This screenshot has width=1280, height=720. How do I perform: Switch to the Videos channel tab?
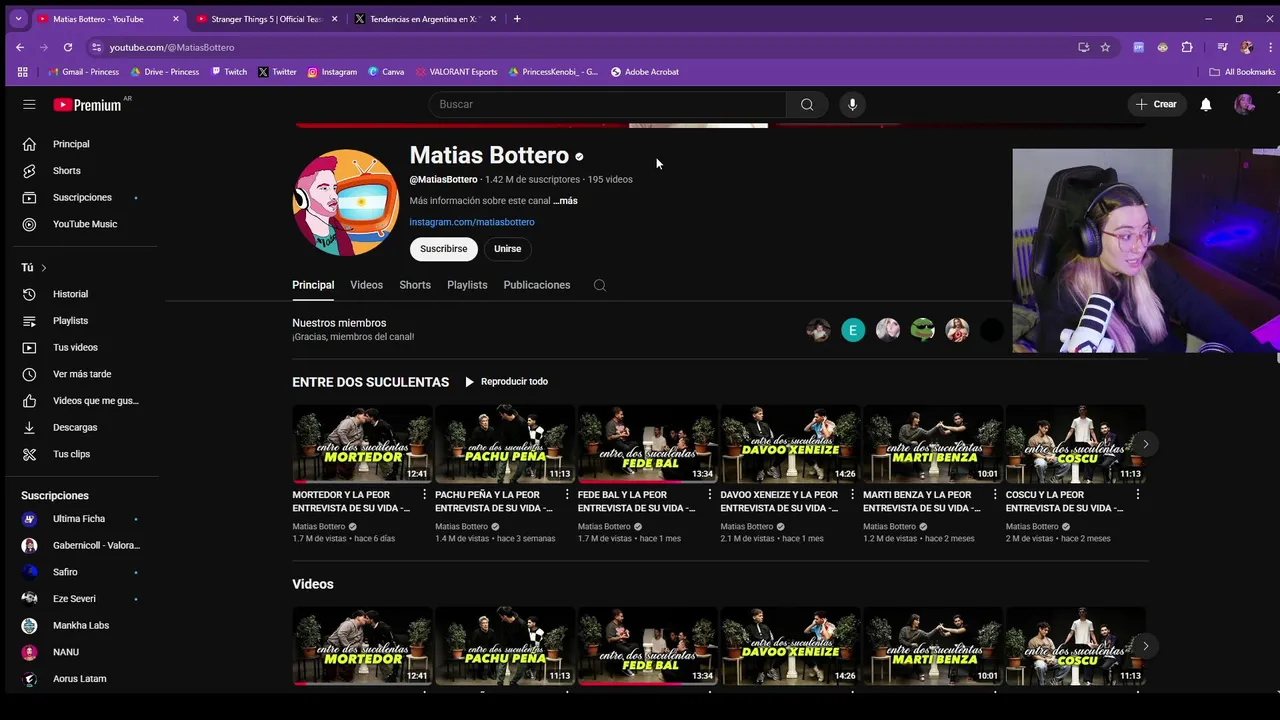point(366,285)
